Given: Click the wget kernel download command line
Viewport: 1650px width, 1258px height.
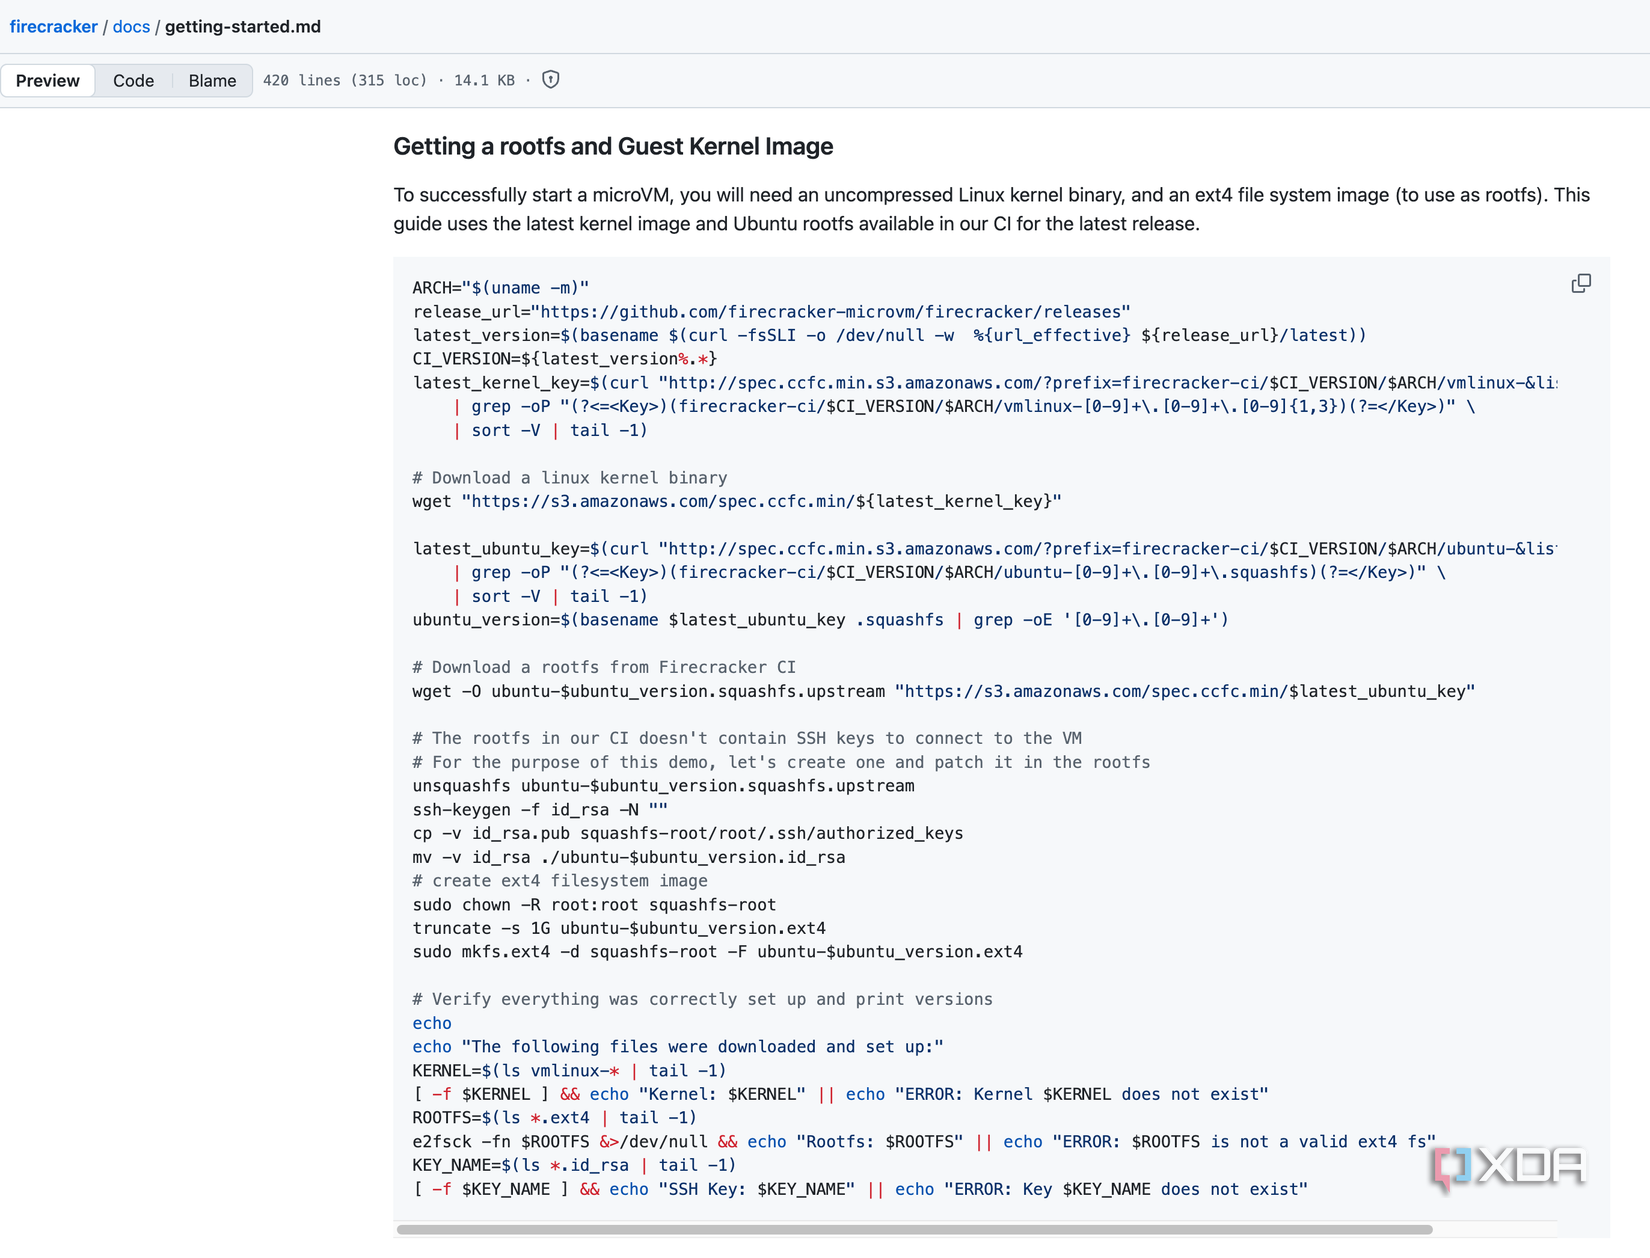Looking at the screenshot, I should coord(736,501).
